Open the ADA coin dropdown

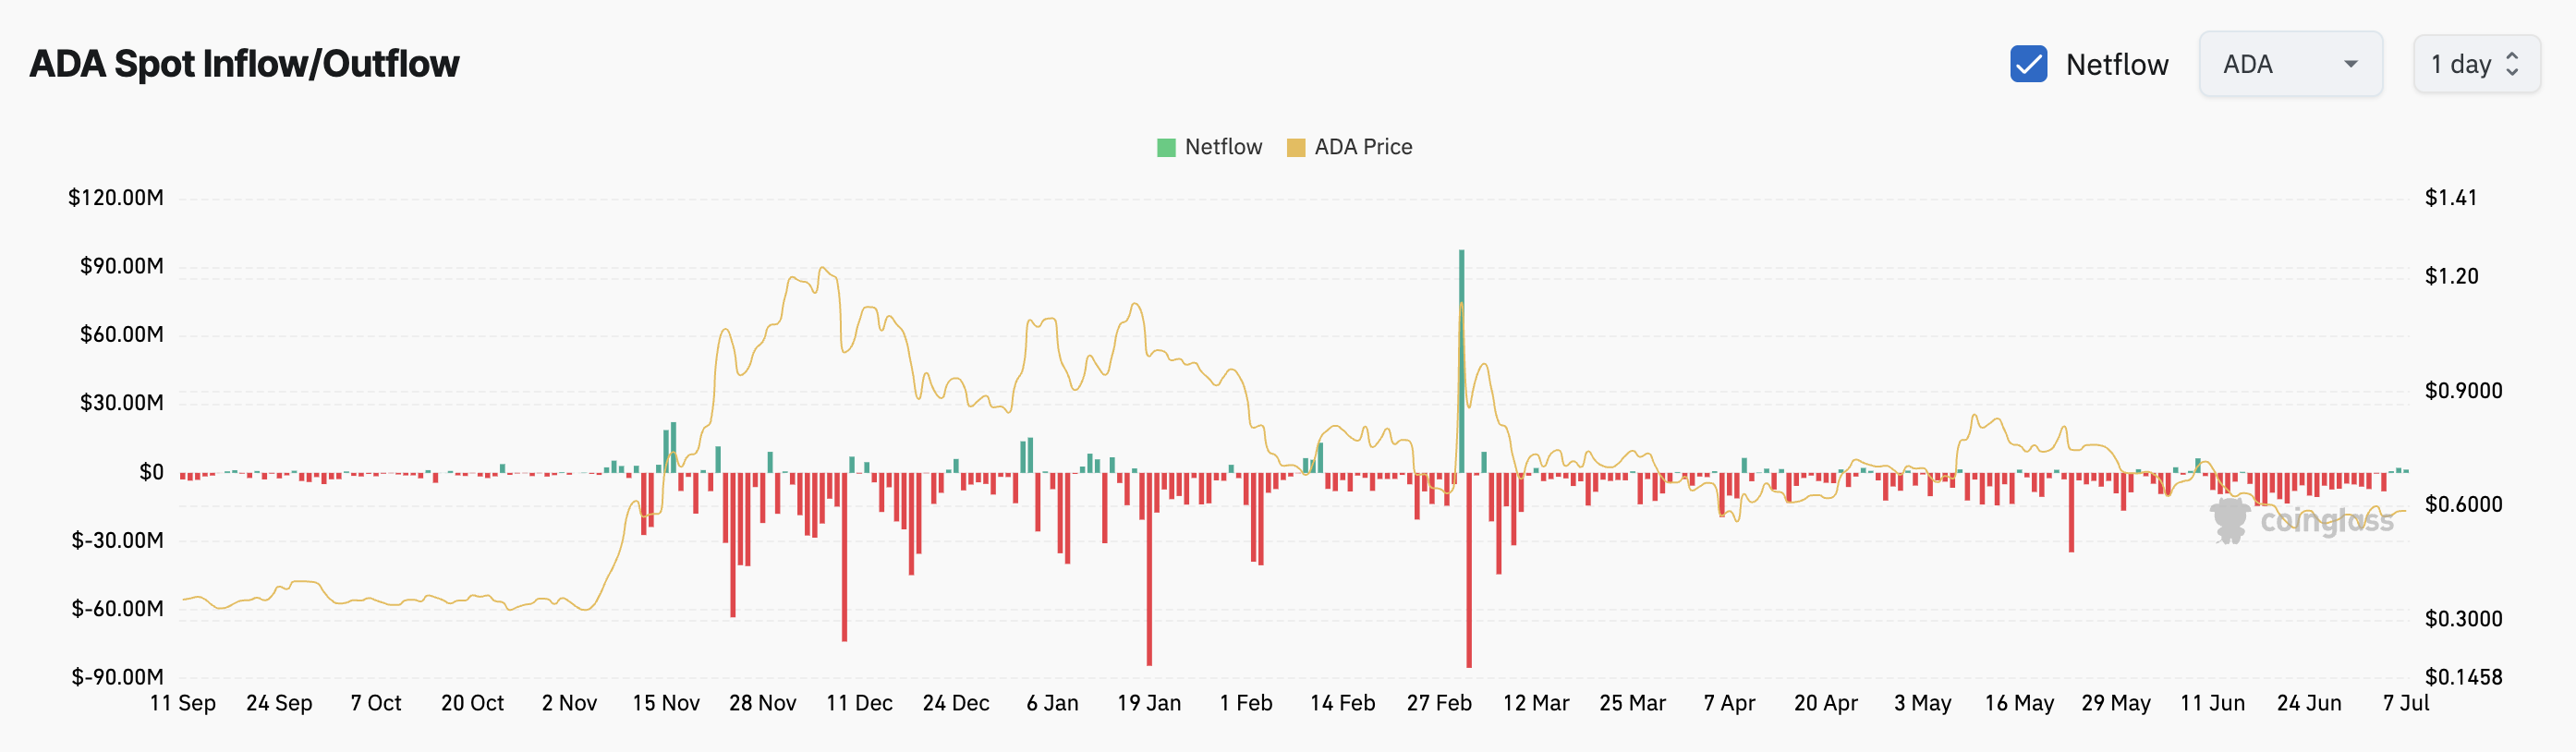(x=2289, y=64)
